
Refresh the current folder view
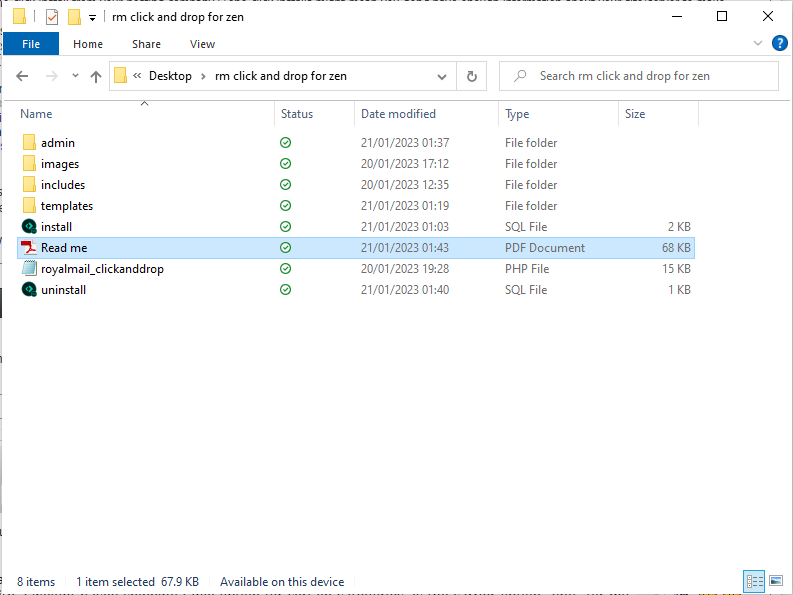[471, 76]
